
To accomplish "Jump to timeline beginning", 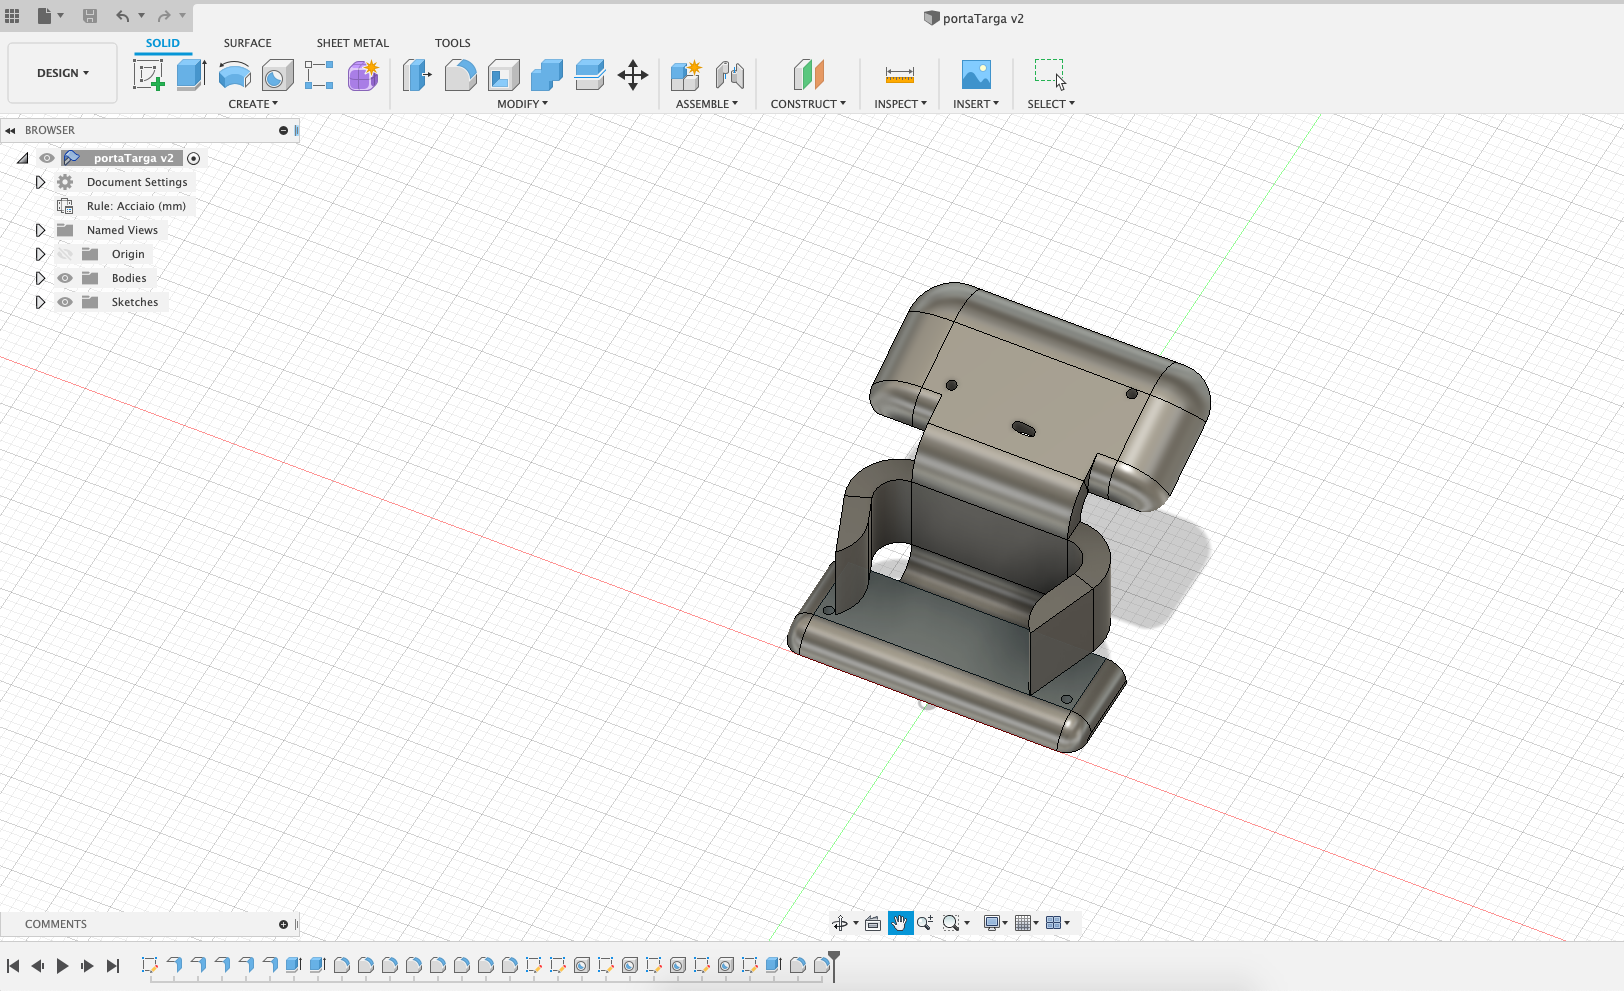I will (13, 966).
